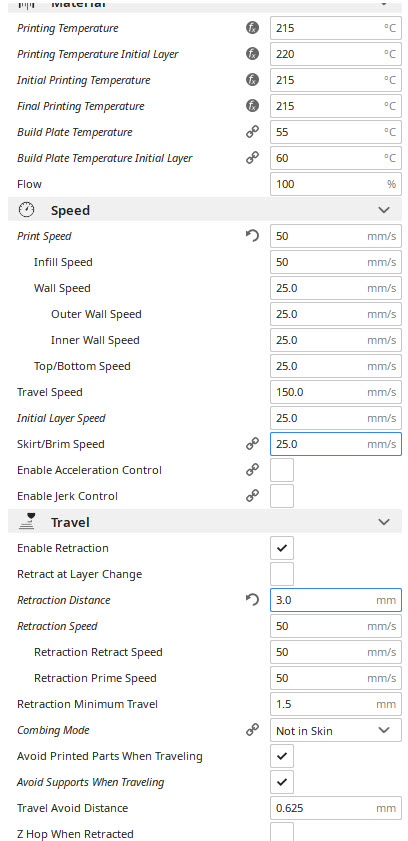Reset Print Speed with the revert arrow
This screenshot has height=841, width=408.
click(252, 236)
